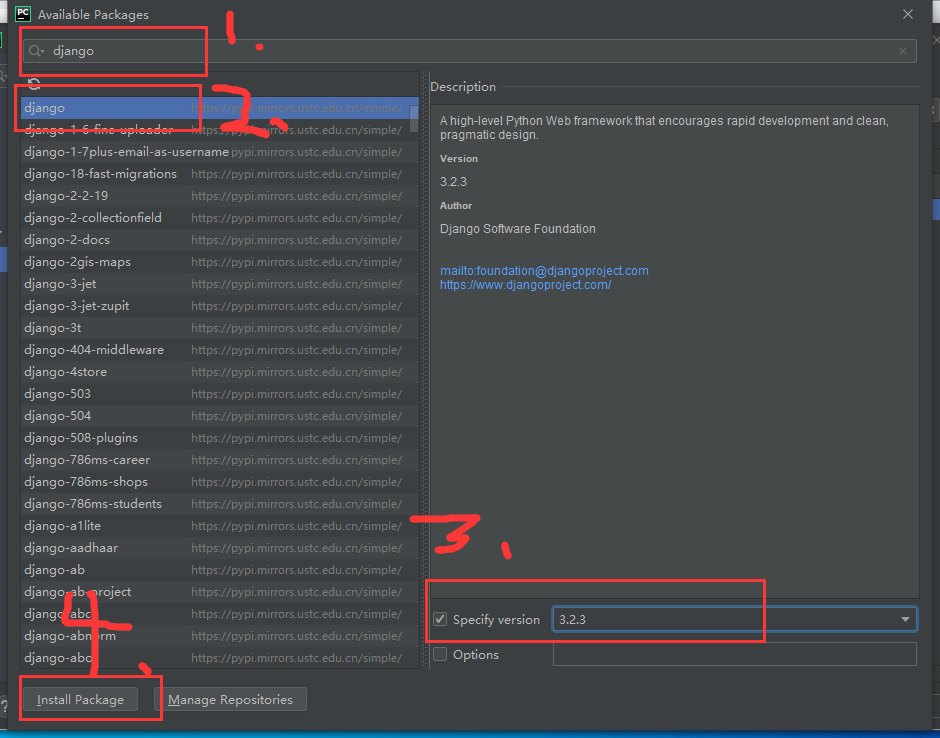This screenshot has height=738, width=940.
Task: Select the django-a1lite package
Action: 219,526
